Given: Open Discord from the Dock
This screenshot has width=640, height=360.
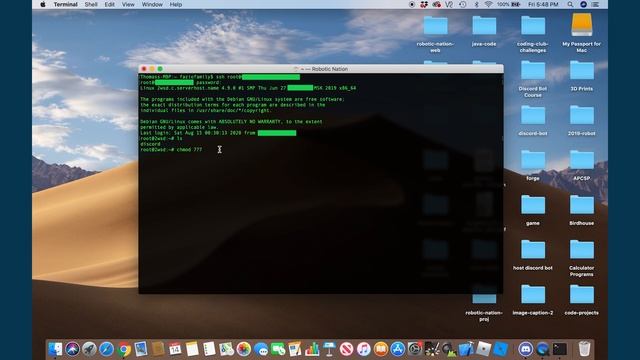Looking at the screenshot, I should click(526, 349).
